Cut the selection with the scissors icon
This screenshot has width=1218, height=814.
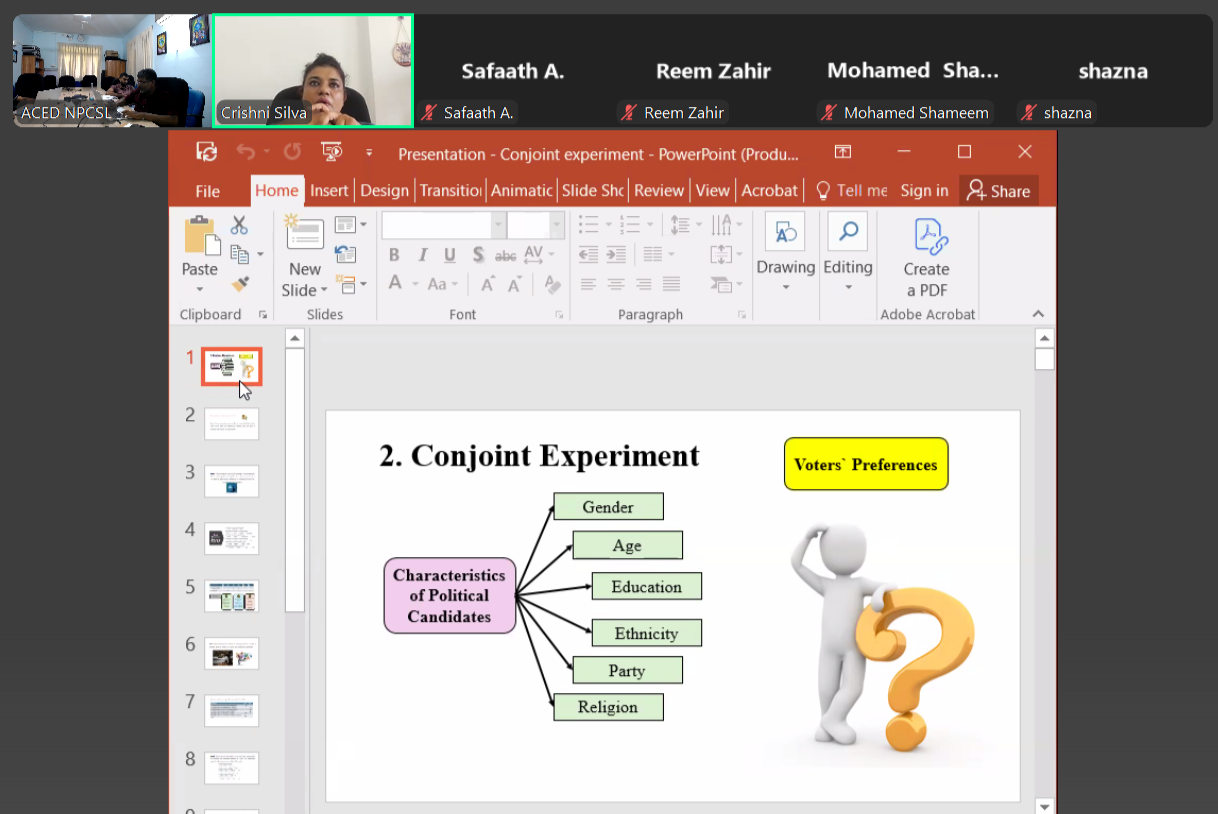[240, 225]
